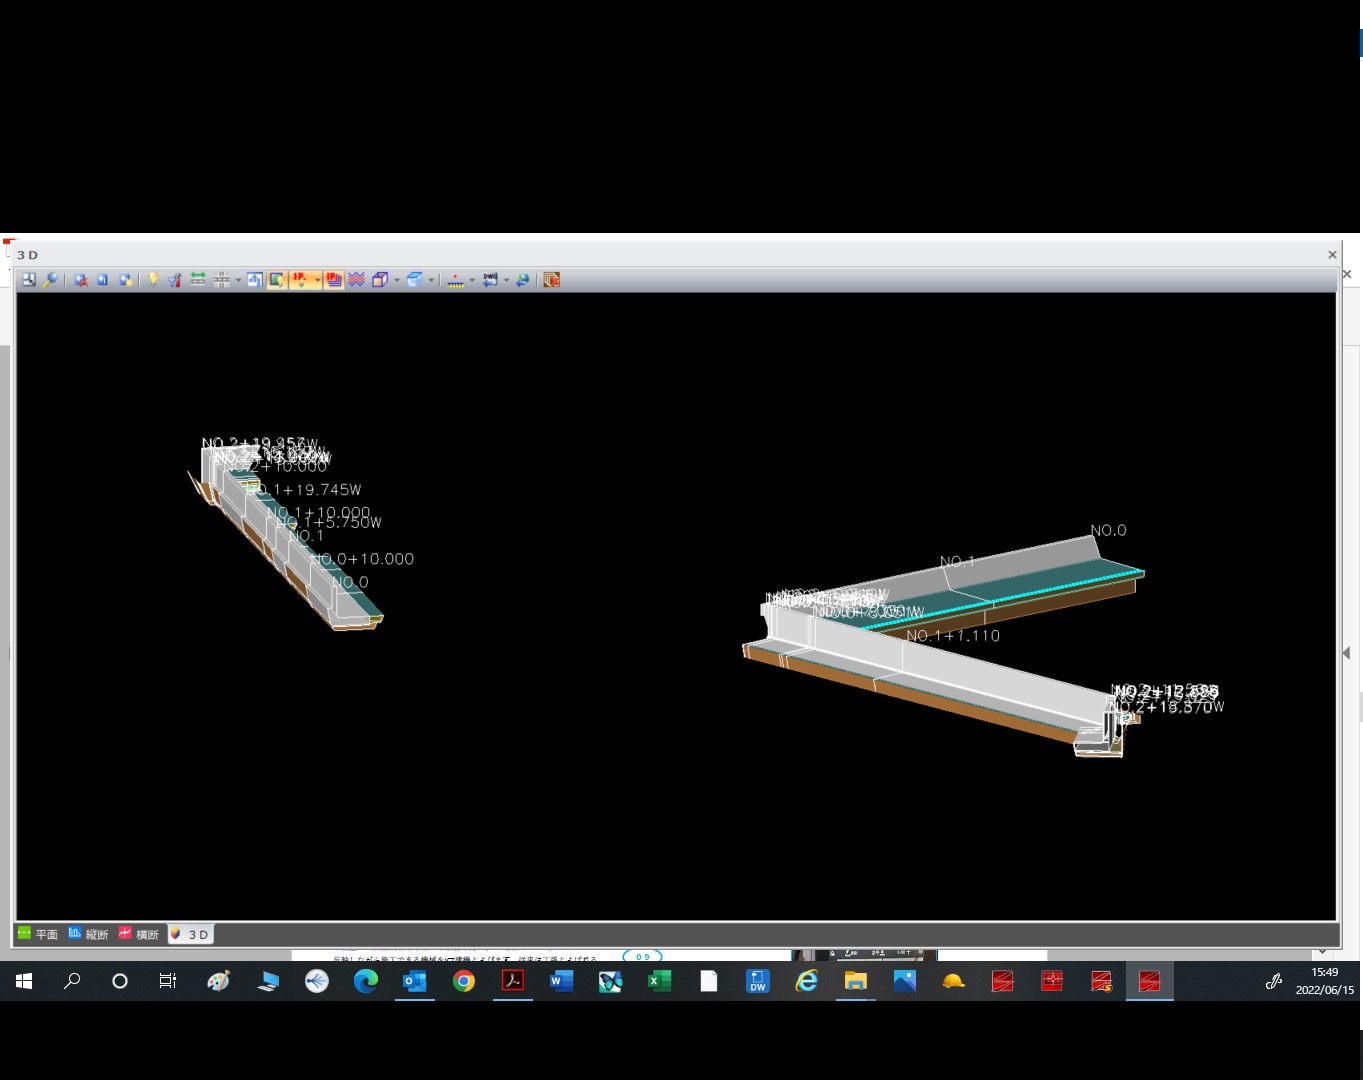The width and height of the screenshot is (1363, 1080).
Task: Click the blue zigzag wave lines icon
Action: tap(356, 280)
